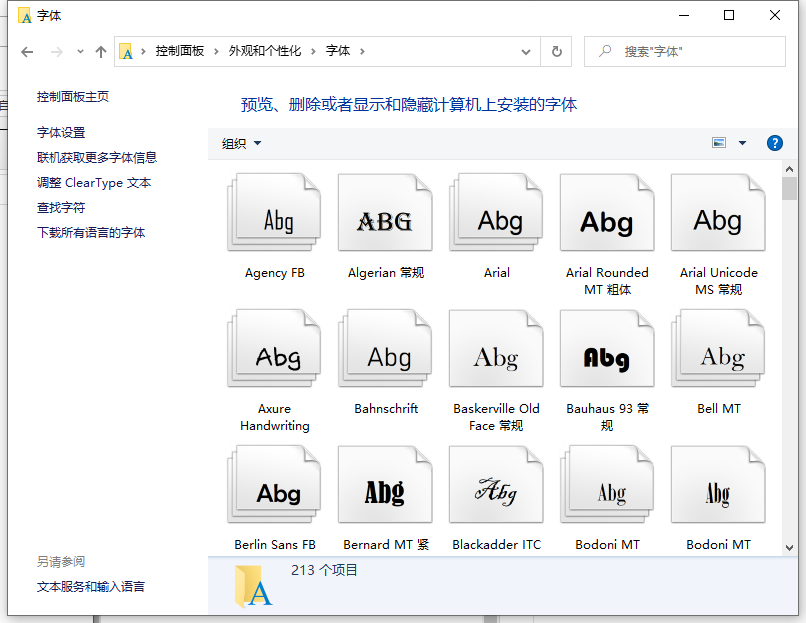Open the 字体设置 link

(61, 132)
